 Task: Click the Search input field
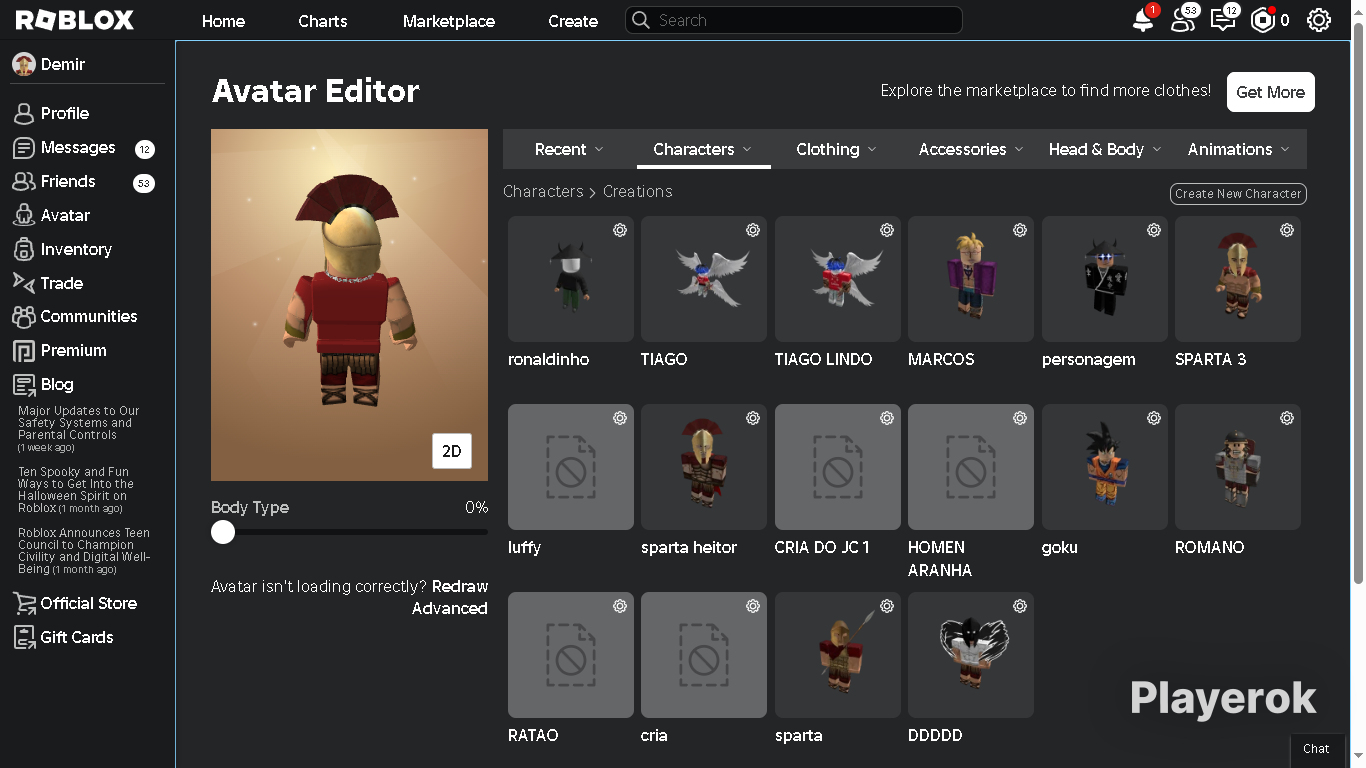click(794, 20)
